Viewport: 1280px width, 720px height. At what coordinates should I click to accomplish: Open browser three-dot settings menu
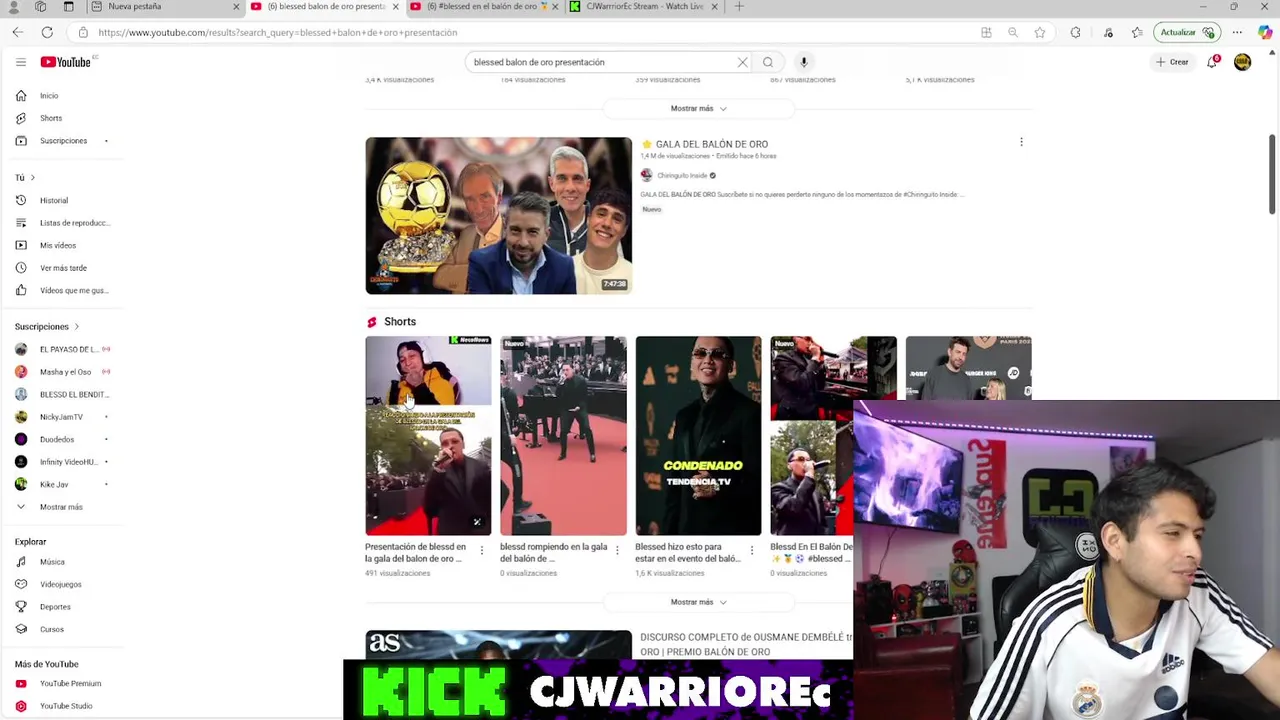tap(1237, 32)
